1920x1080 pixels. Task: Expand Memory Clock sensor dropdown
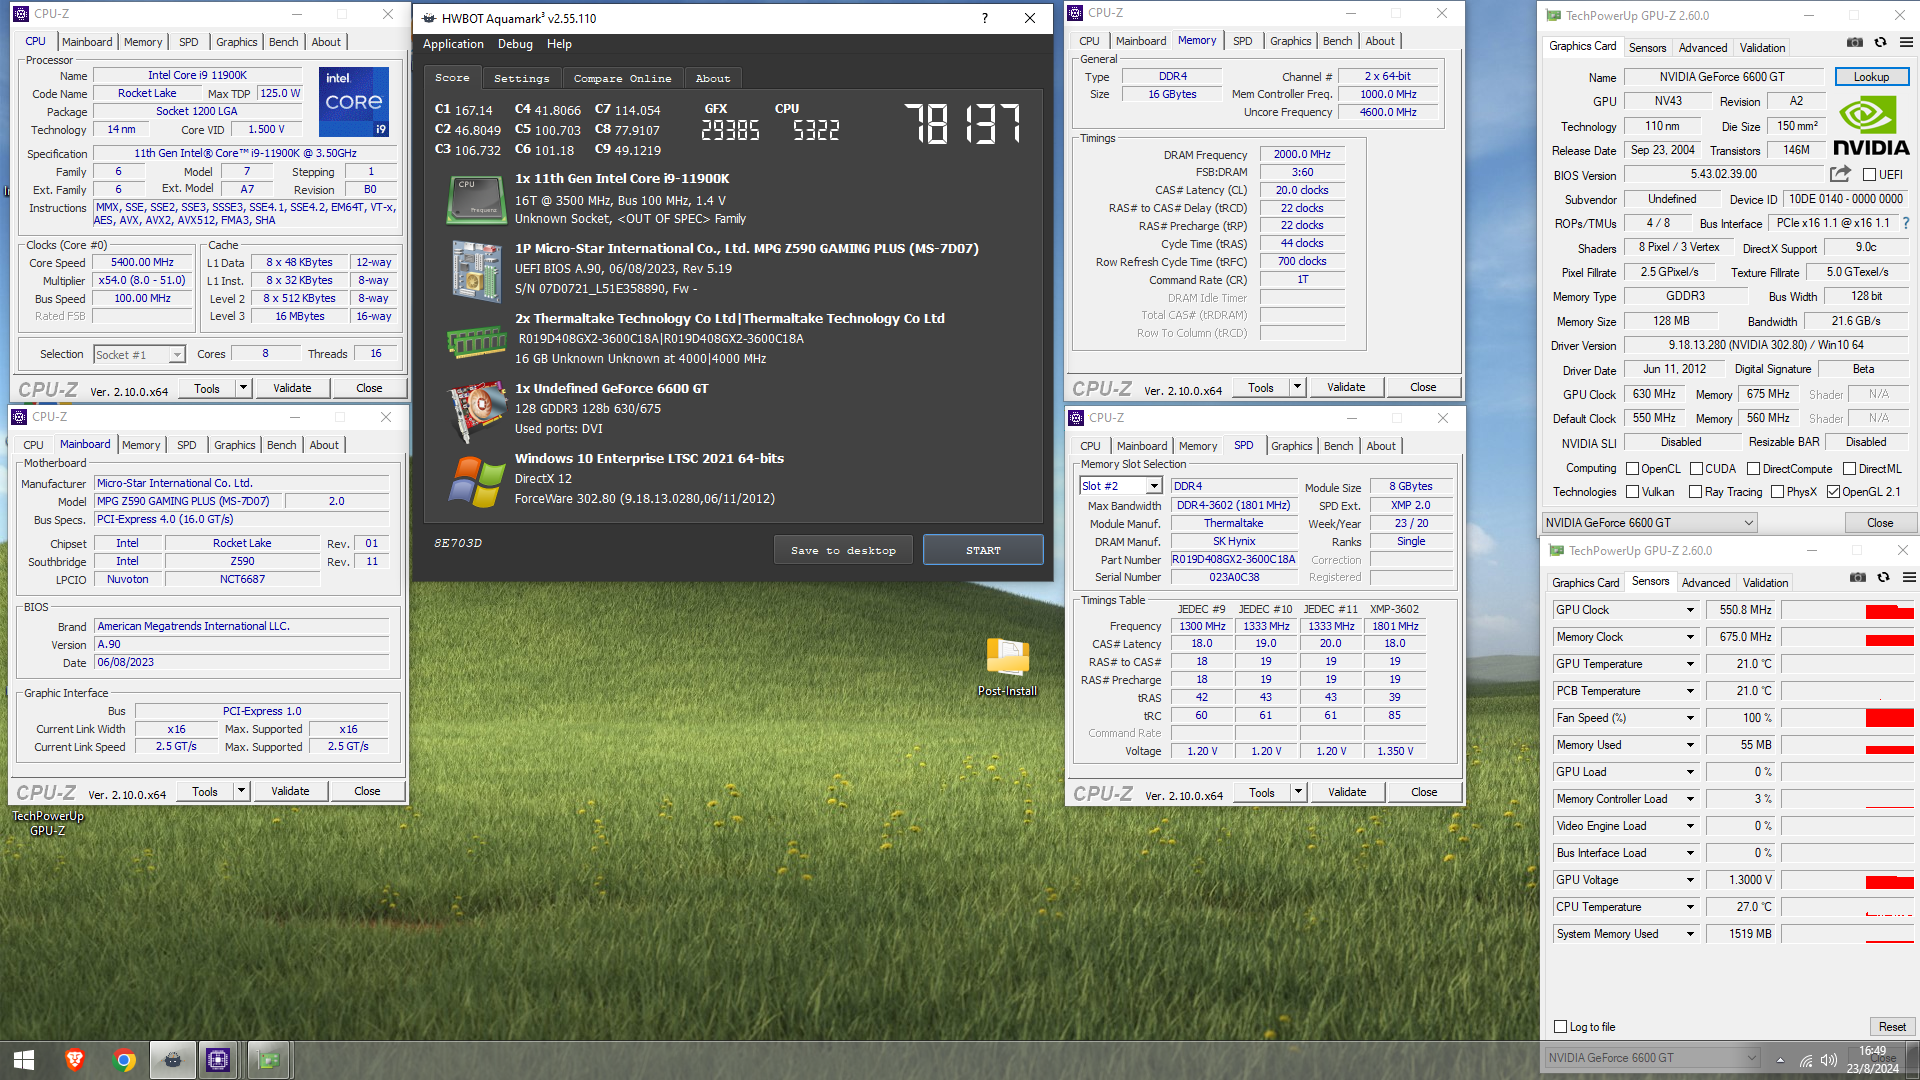[1690, 637]
